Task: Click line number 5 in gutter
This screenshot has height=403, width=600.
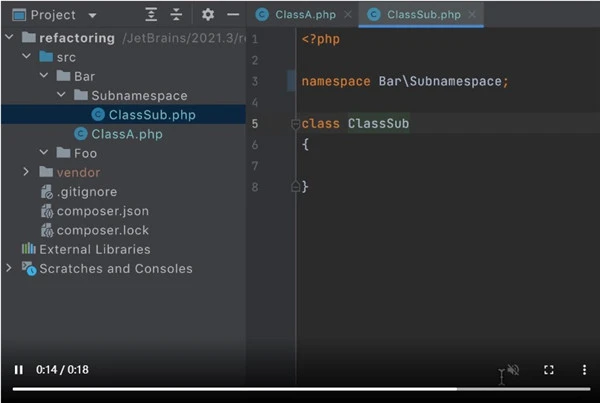Action: pos(255,124)
